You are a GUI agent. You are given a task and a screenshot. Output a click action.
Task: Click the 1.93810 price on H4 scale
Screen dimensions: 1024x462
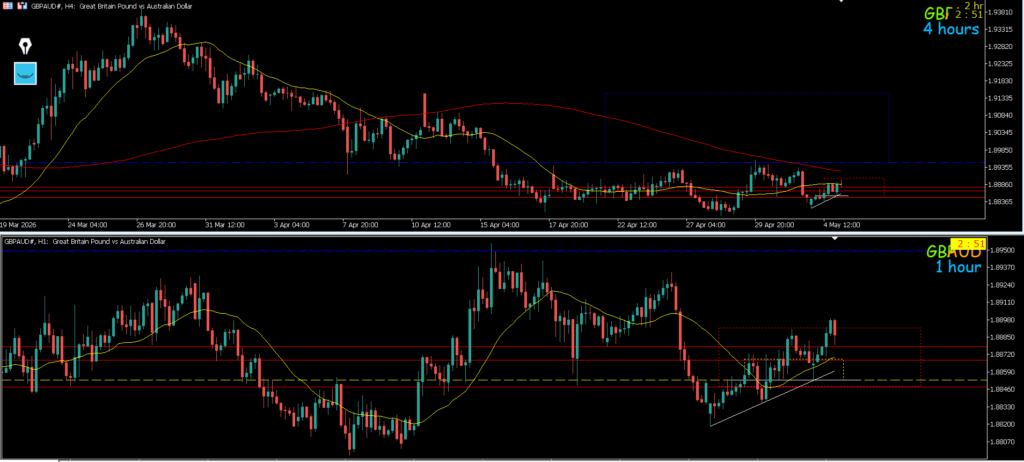[x=1000, y=12]
